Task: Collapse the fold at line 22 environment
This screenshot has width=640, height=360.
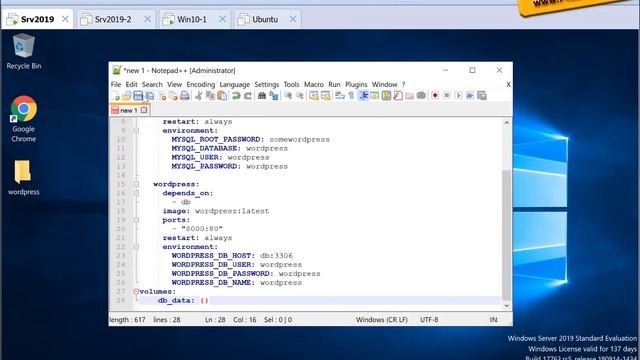Action: pos(136,247)
